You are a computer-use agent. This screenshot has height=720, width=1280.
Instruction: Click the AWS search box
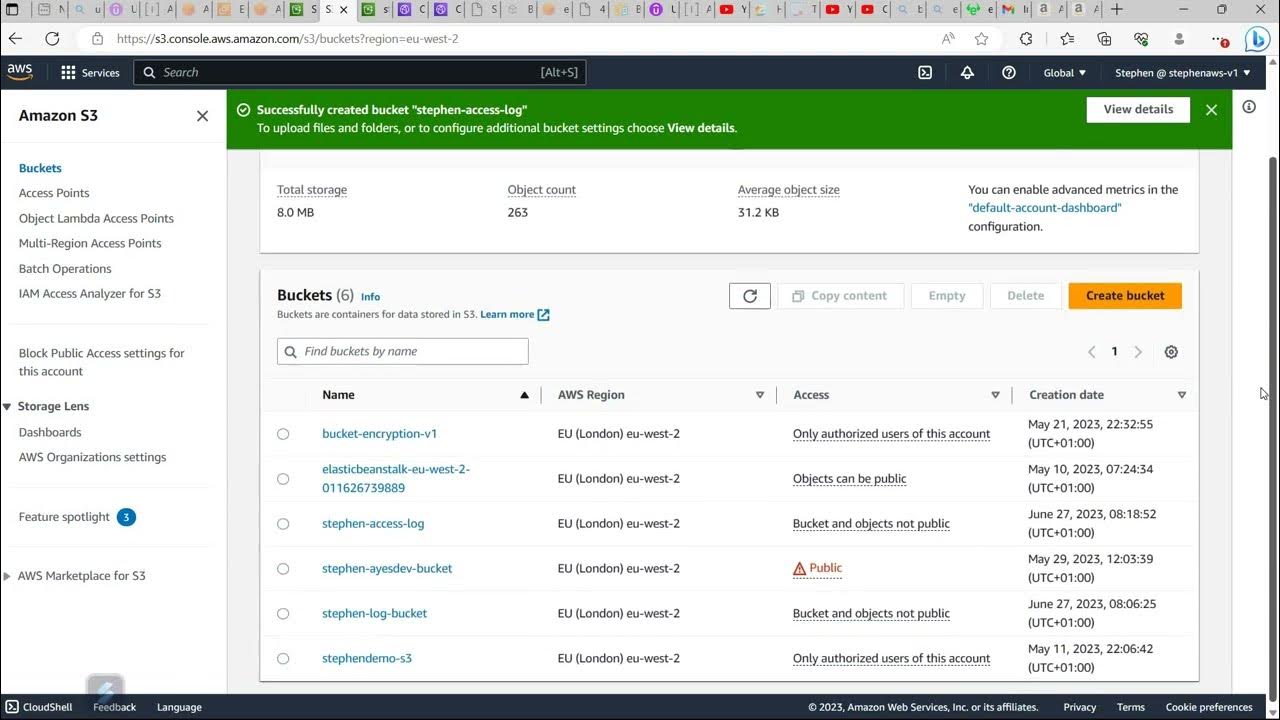point(360,73)
